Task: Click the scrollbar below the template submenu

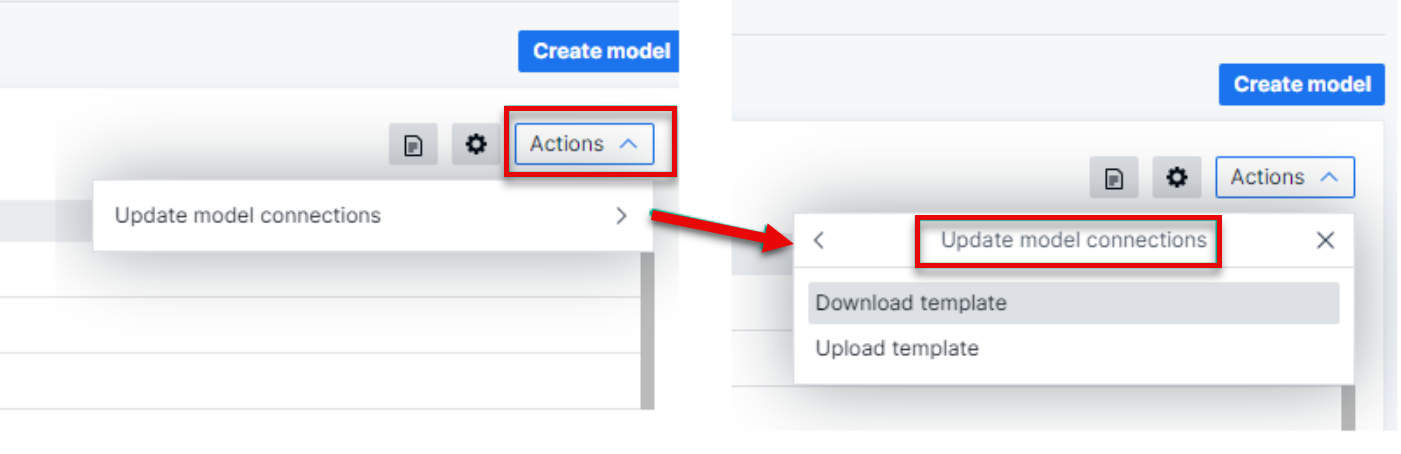Action: click(x=1347, y=406)
